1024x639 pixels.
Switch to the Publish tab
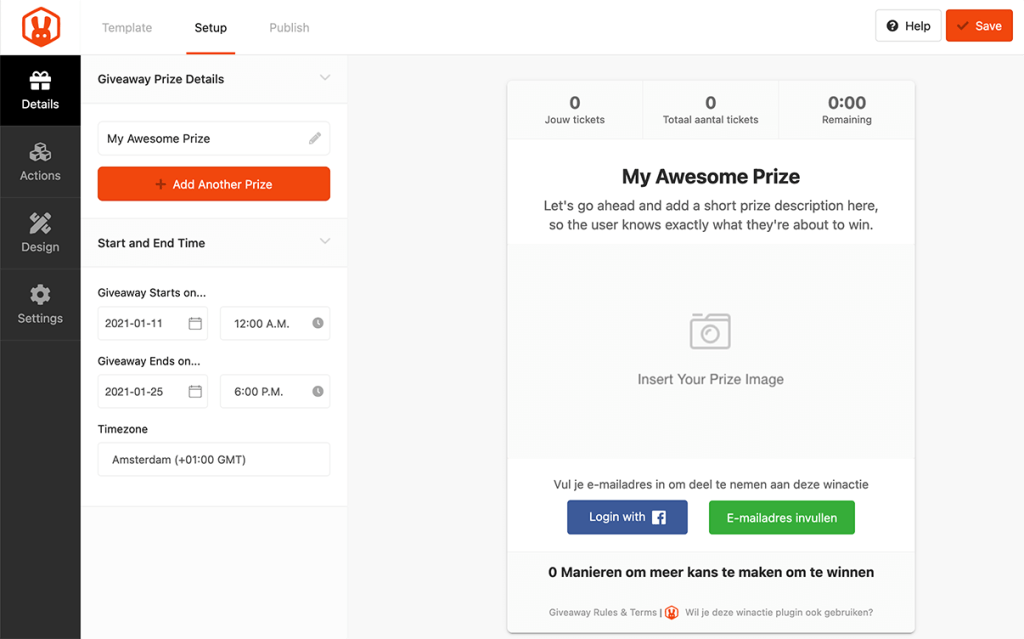tap(289, 28)
